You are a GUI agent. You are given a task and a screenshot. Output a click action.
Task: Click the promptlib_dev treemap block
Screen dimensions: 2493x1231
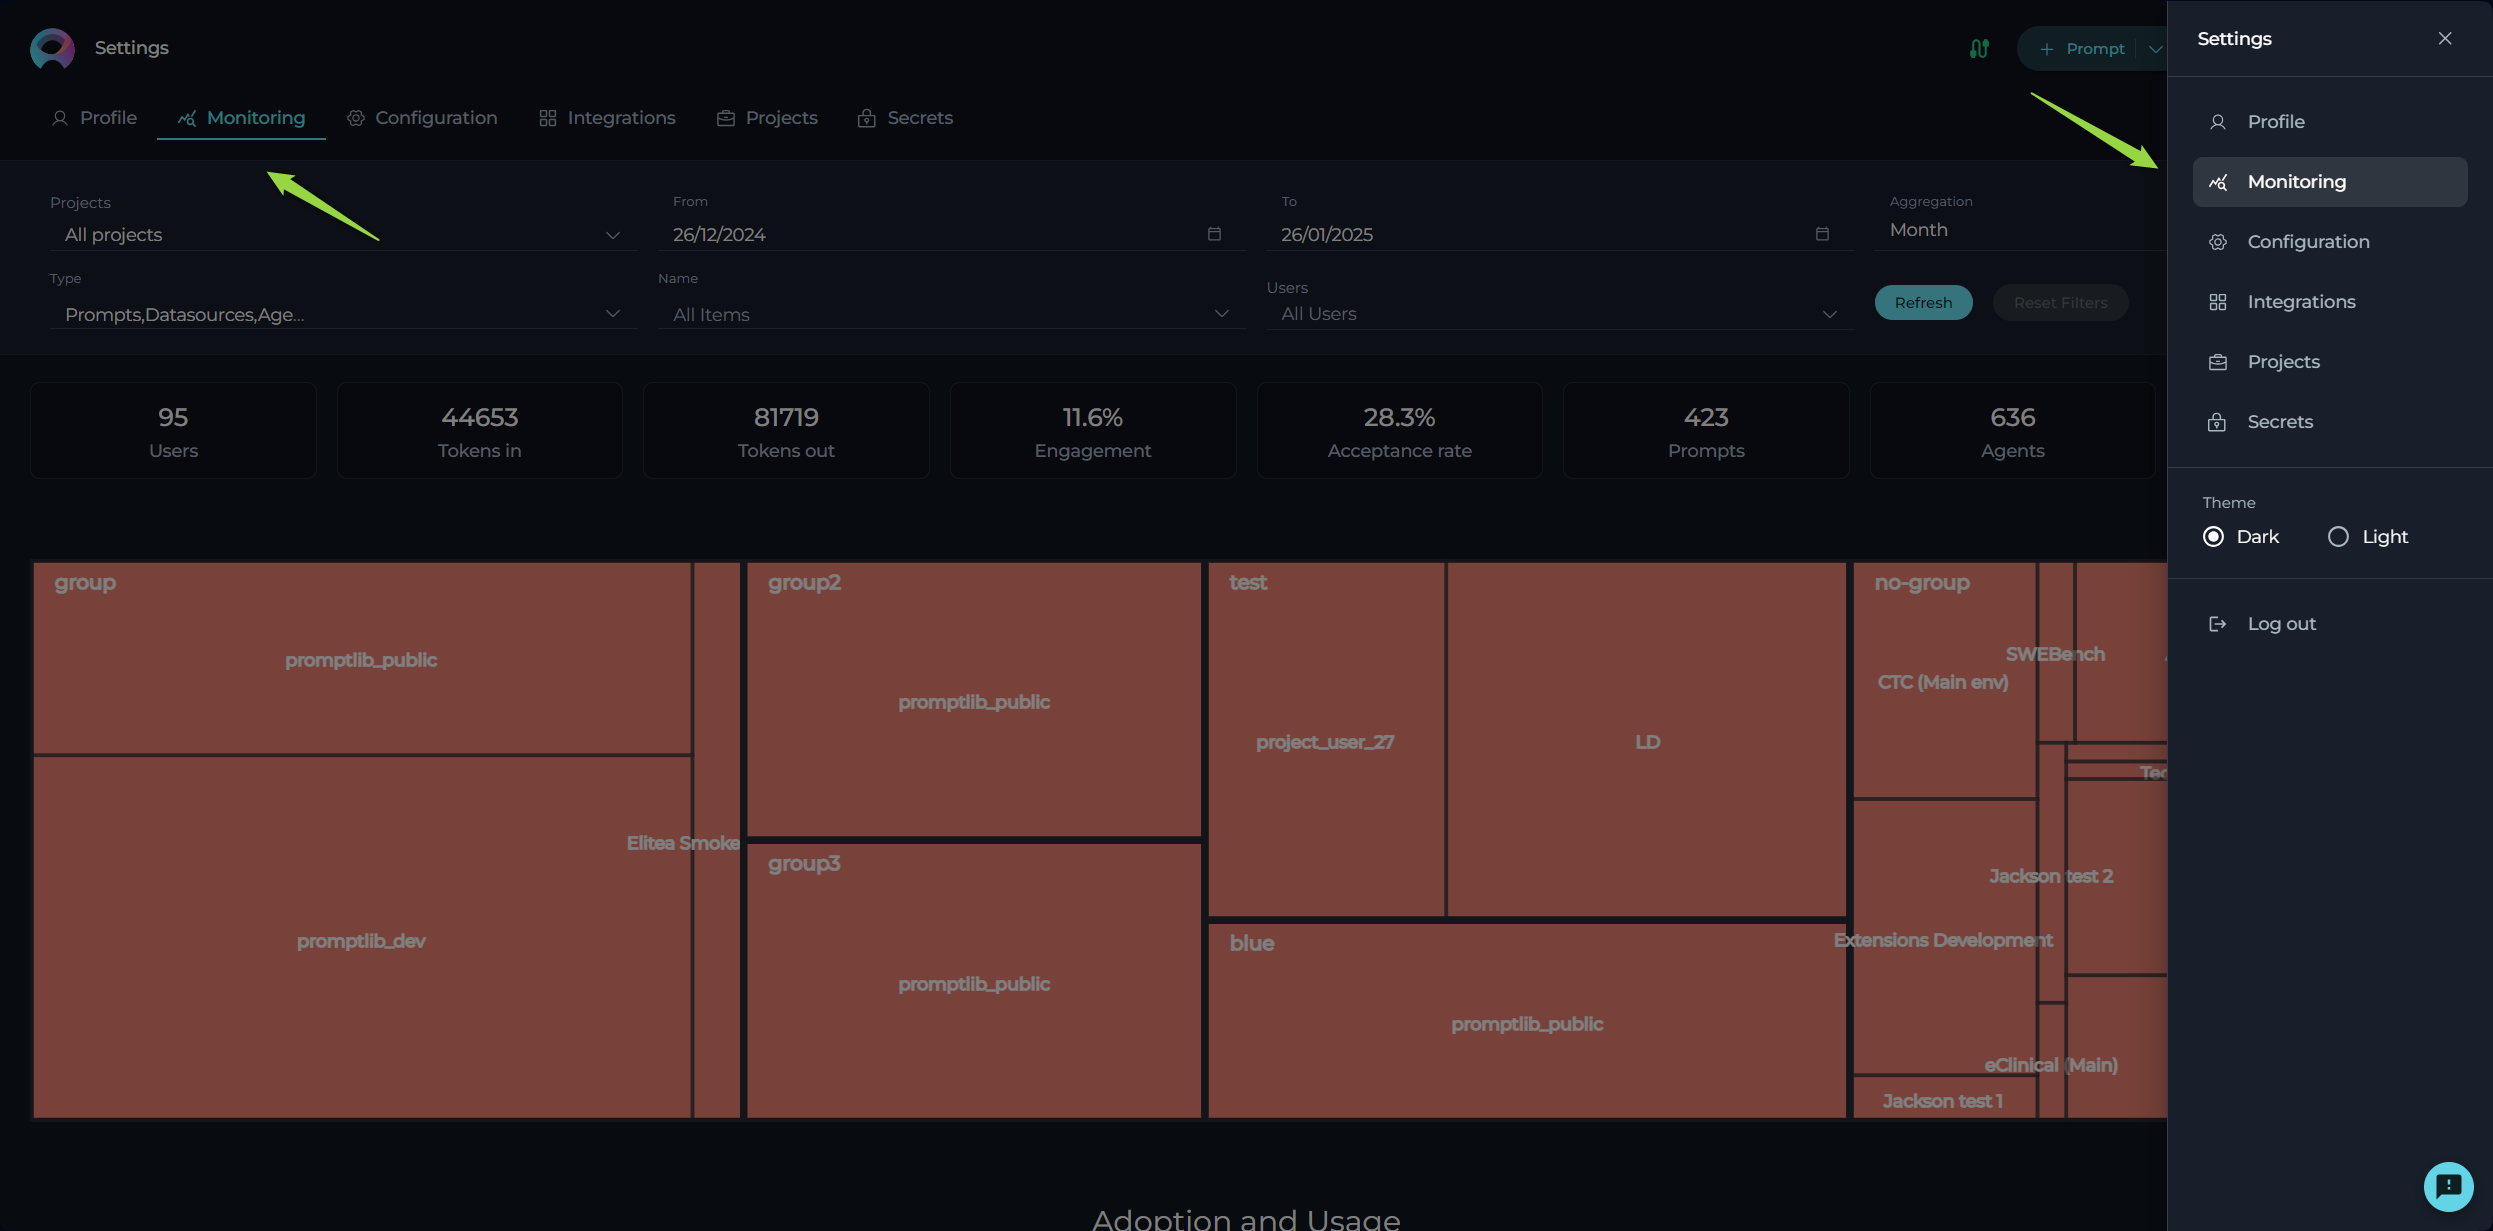(x=362, y=937)
